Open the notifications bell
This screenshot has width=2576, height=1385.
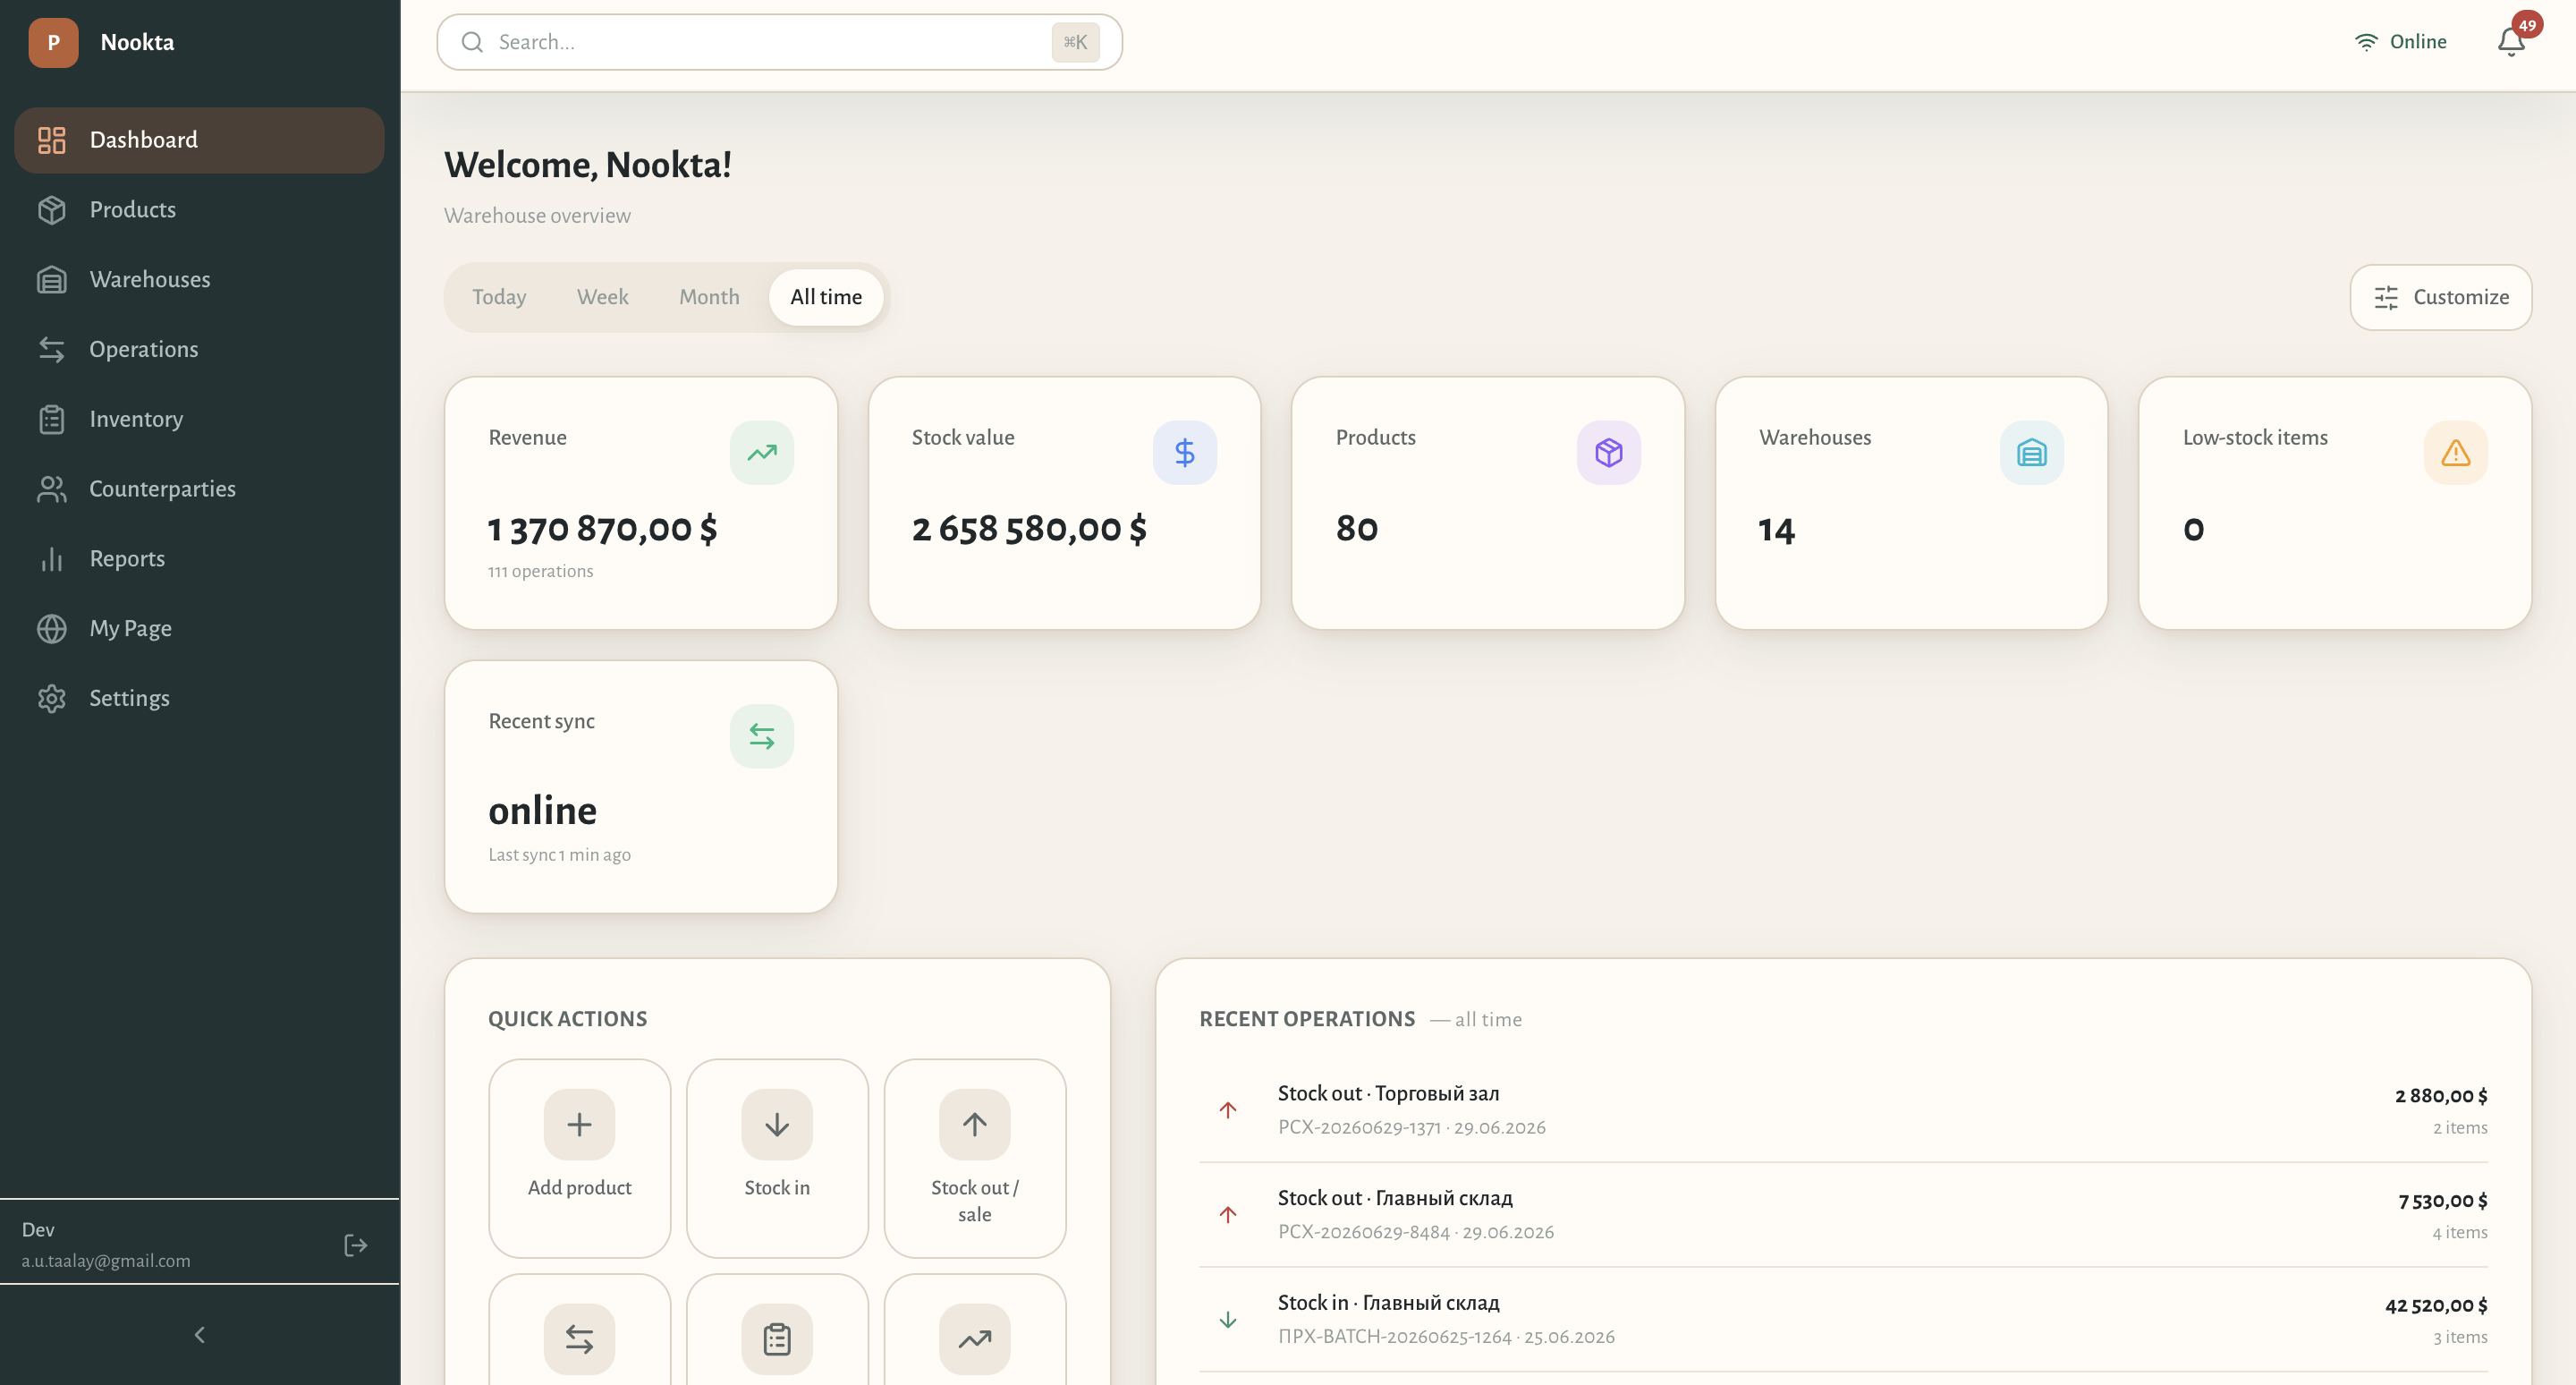pos(2511,42)
